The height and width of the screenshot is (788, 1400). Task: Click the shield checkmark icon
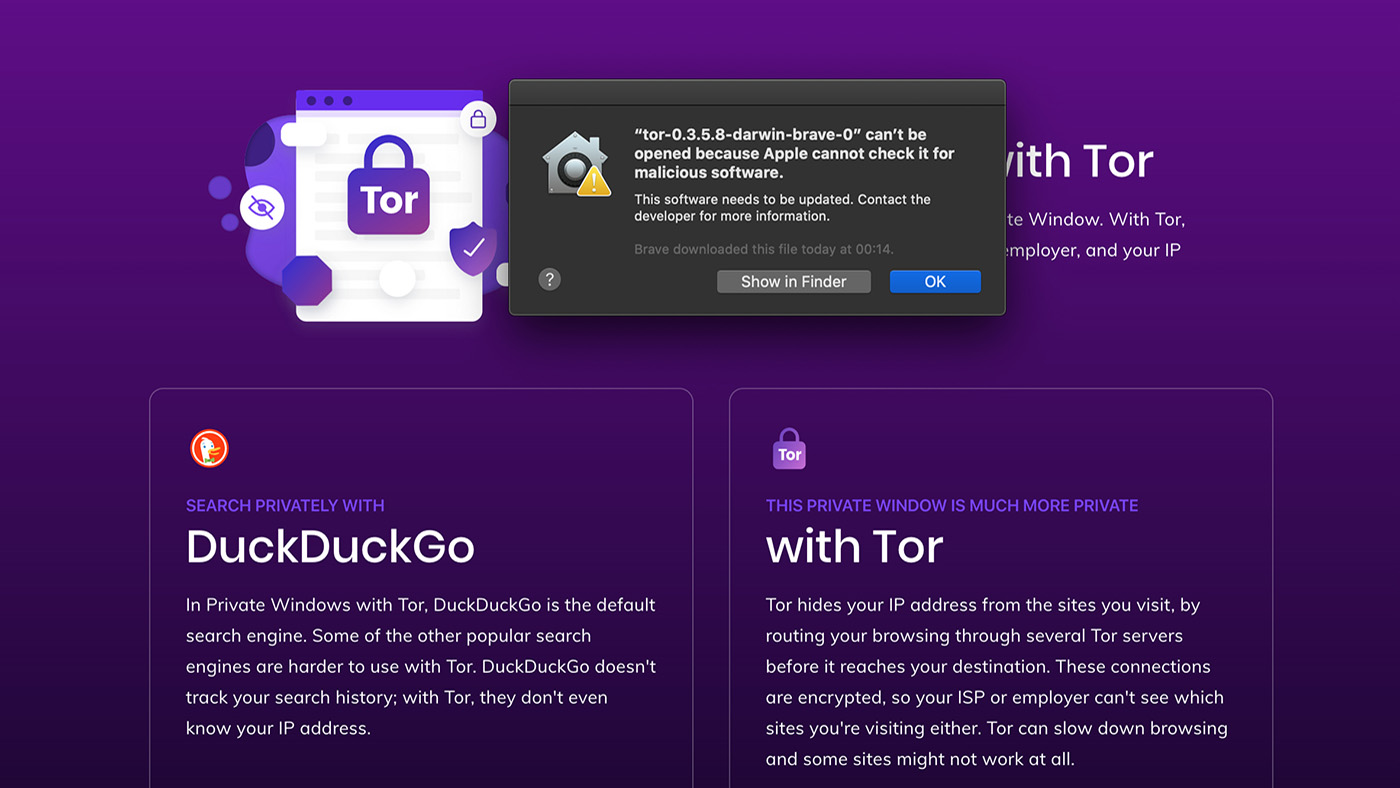click(473, 248)
